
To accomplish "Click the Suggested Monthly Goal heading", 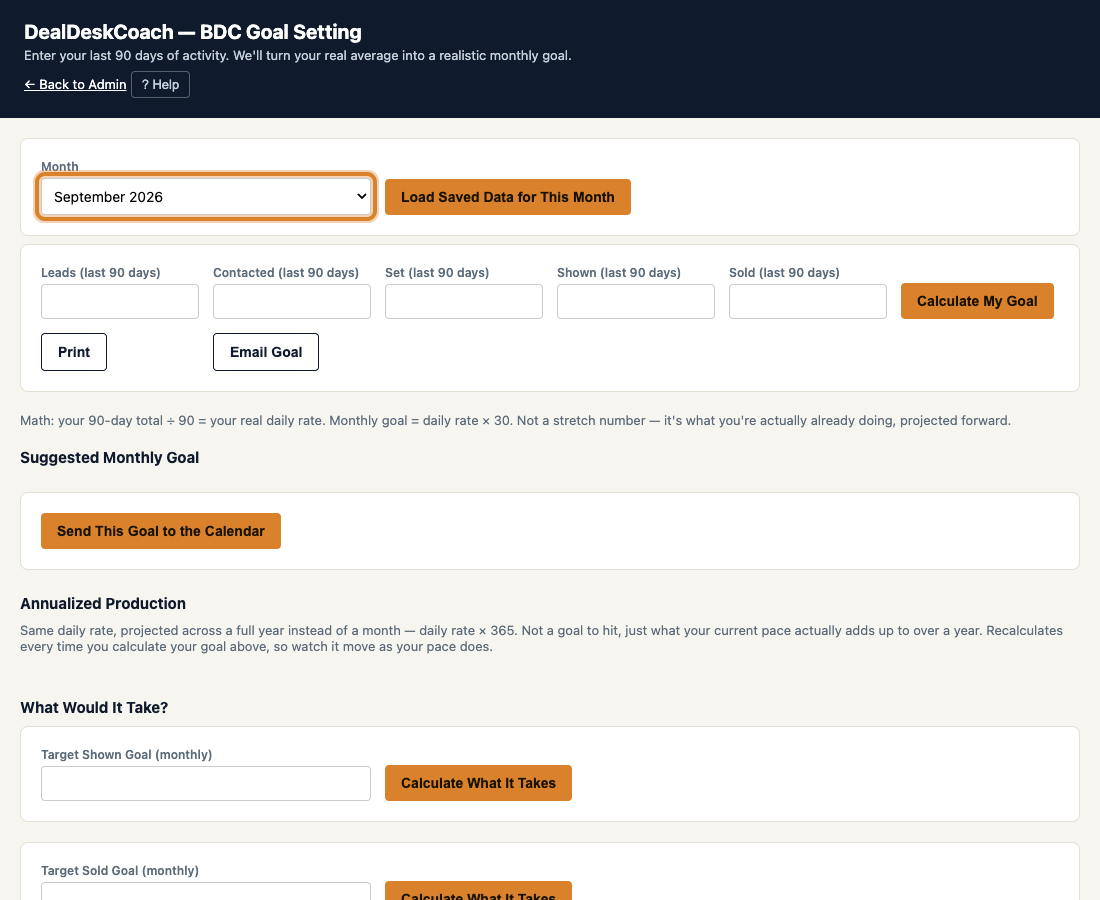I will [x=109, y=457].
